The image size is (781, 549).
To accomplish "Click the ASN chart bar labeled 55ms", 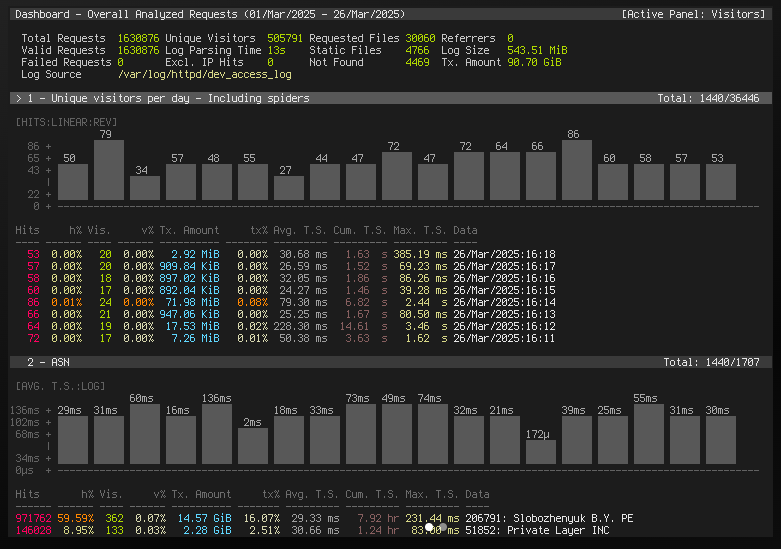I will tap(649, 434).
